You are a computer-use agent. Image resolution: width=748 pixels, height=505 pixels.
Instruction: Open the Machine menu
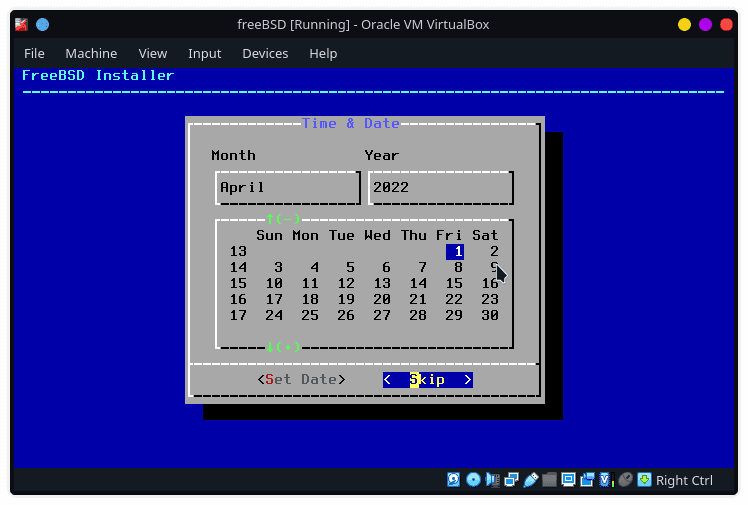91,53
